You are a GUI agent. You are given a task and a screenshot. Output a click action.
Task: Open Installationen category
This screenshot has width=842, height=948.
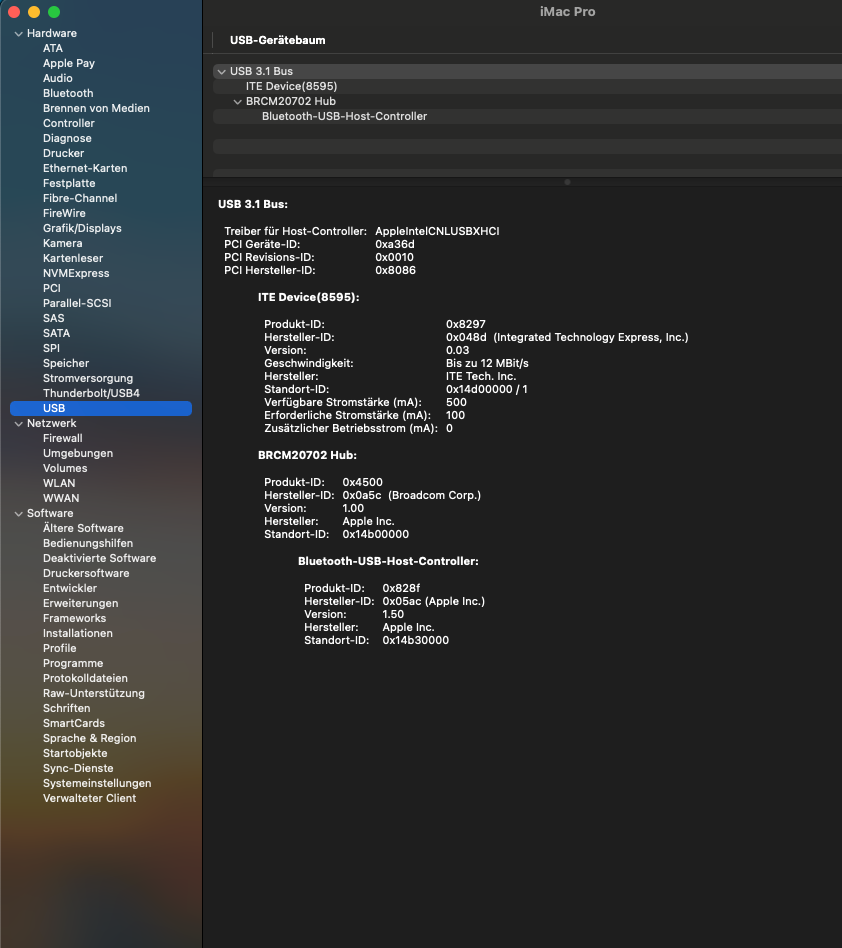pyautogui.click(x=78, y=633)
